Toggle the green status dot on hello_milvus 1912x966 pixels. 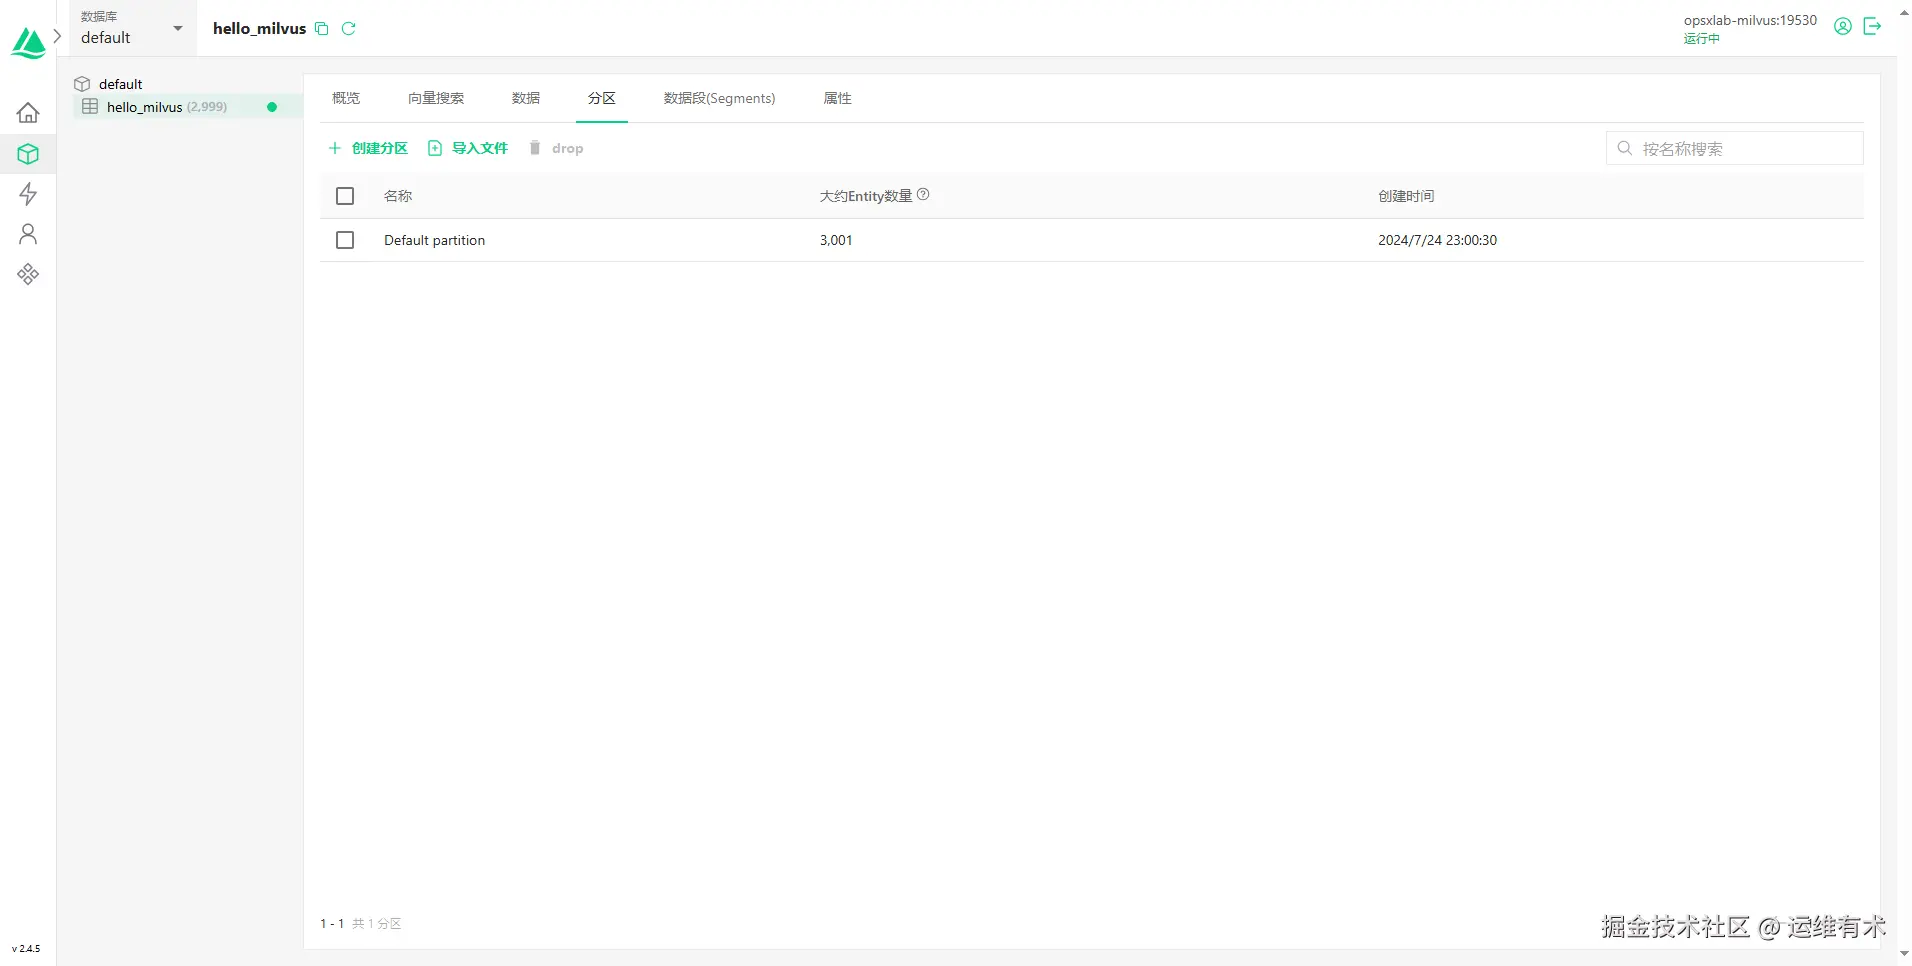(x=272, y=107)
